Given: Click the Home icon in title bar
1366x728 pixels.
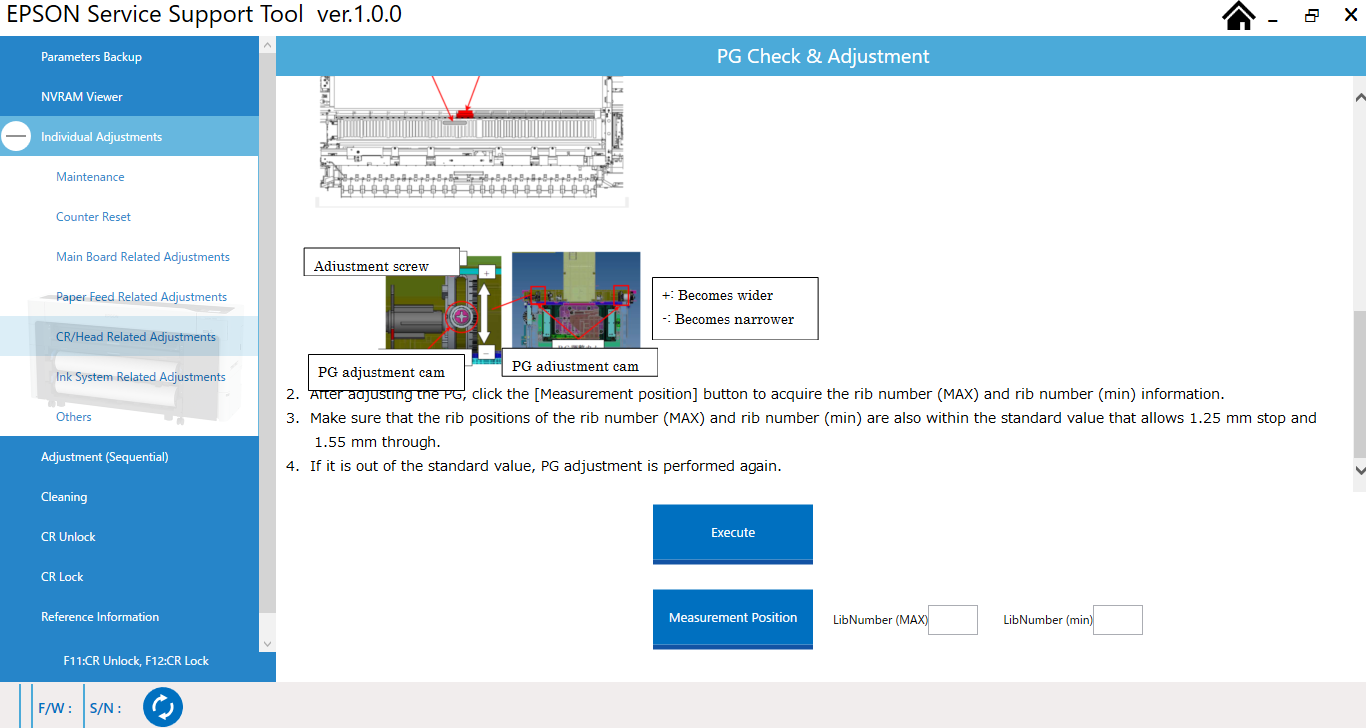Looking at the screenshot, I should 1238,16.
